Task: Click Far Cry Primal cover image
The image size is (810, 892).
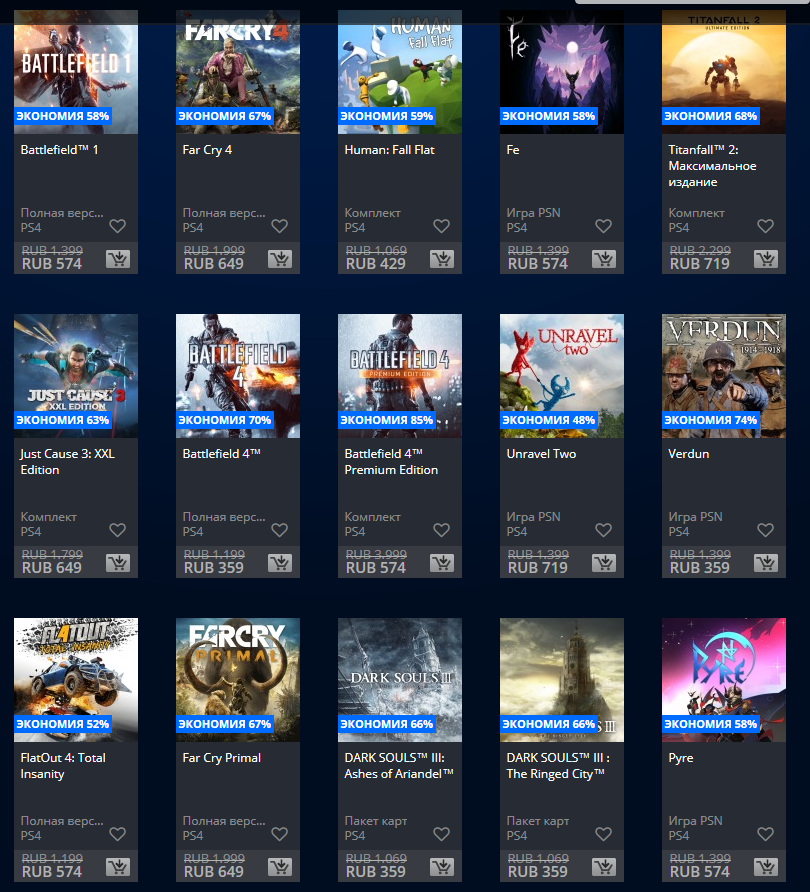Action: point(238,680)
